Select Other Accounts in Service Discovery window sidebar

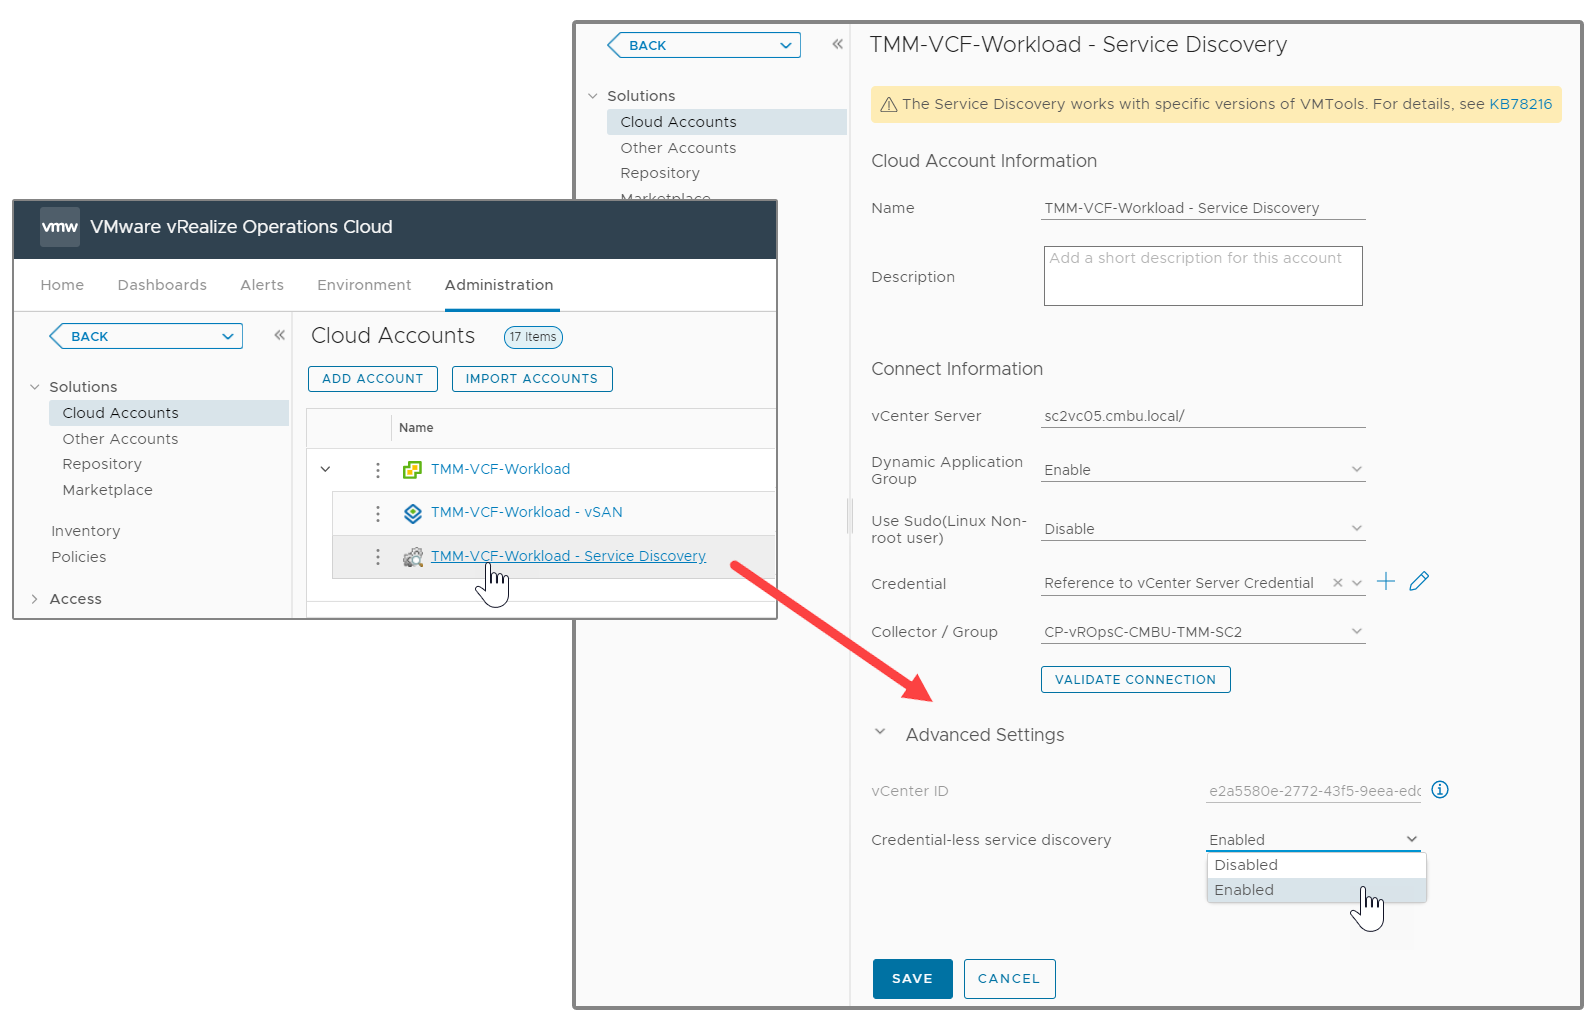tap(678, 148)
